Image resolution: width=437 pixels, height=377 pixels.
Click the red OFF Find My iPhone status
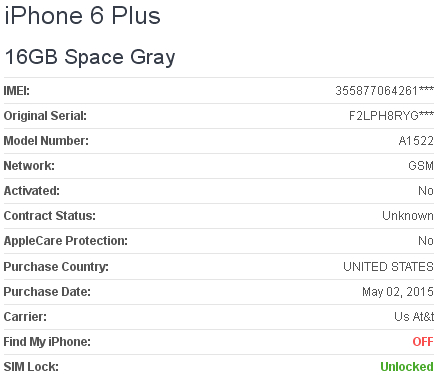point(423,342)
